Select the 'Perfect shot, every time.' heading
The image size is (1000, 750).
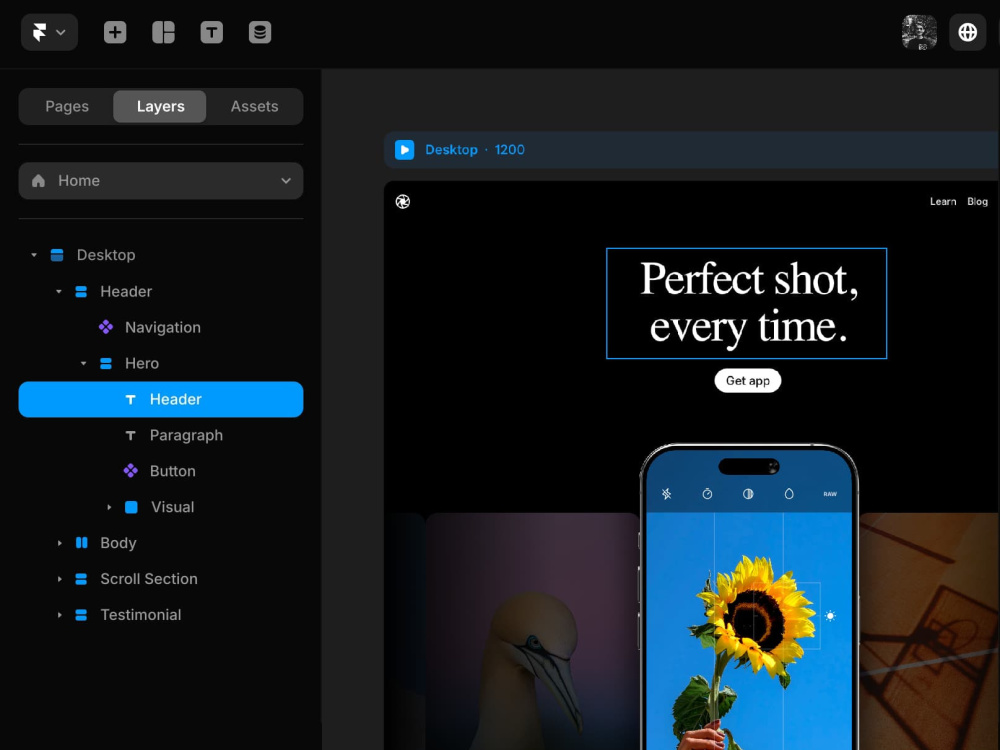tap(746, 303)
